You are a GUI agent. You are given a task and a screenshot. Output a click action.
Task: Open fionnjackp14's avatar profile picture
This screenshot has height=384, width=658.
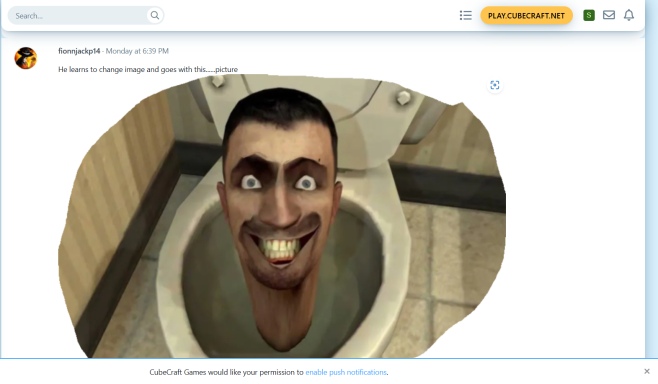26,58
